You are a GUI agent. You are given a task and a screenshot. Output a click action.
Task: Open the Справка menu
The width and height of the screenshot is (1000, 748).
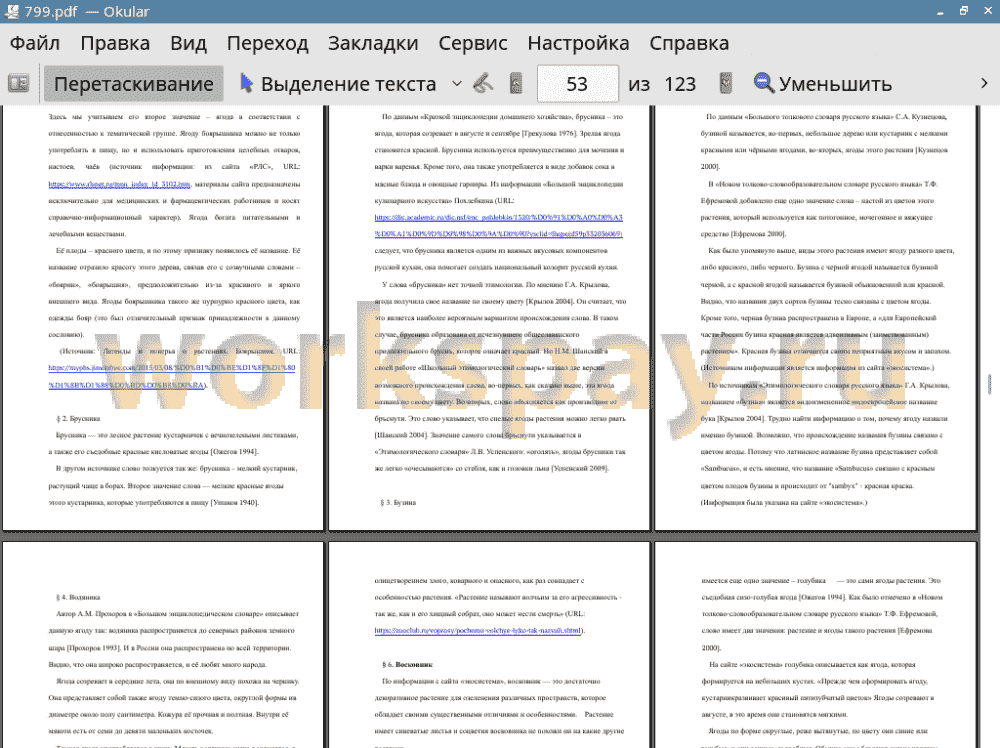pyautogui.click(x=689, y=43)
